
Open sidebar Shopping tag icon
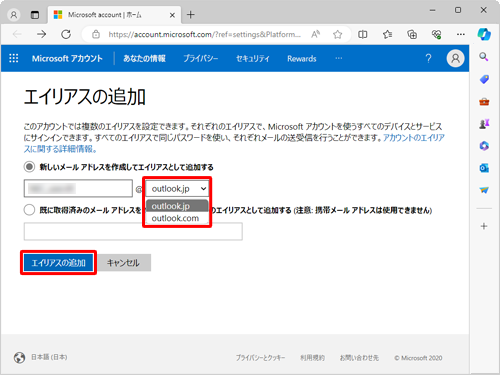point(484,79)
